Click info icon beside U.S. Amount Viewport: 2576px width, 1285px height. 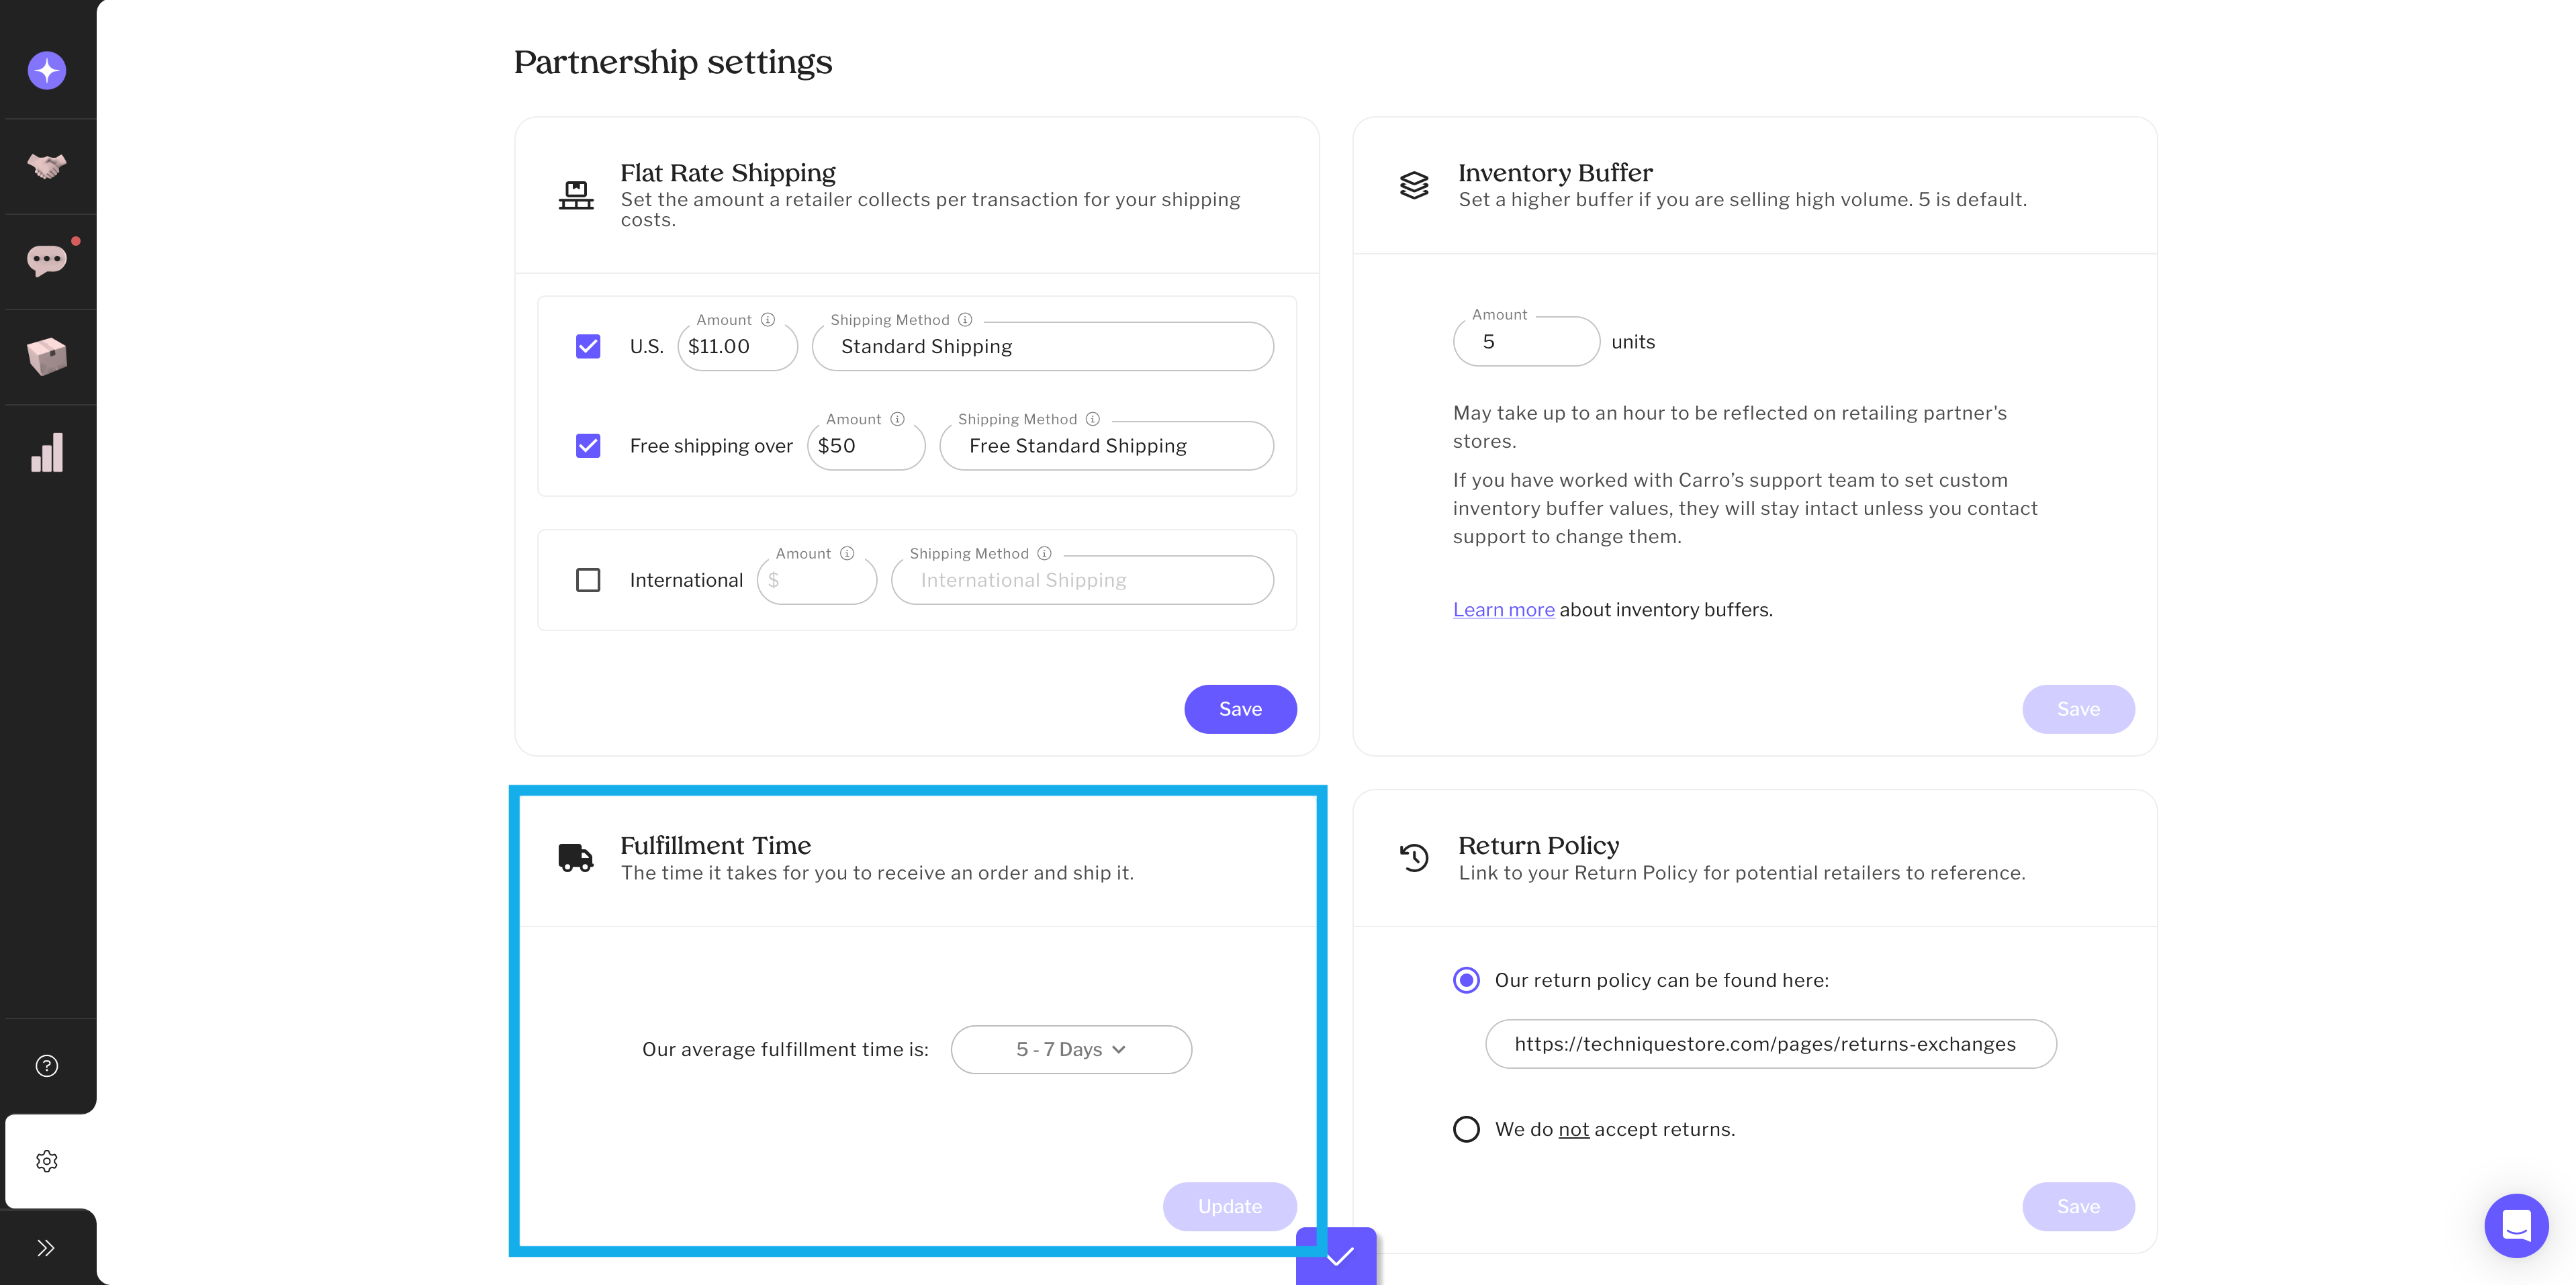[x=768, y=320]
